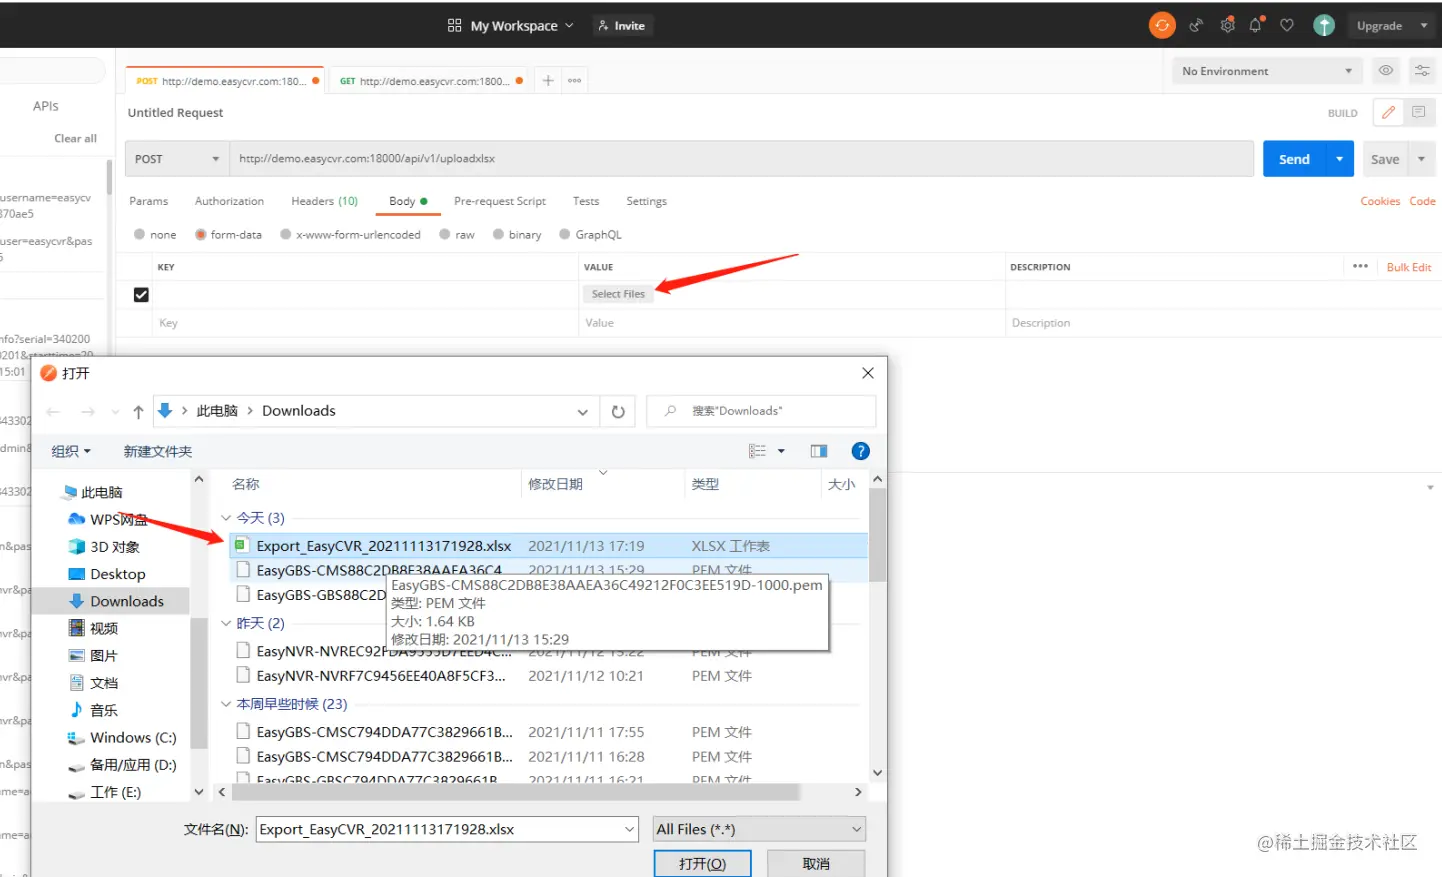Select the GraphQL body type
1442x877 pixels.
pos(565,235)
